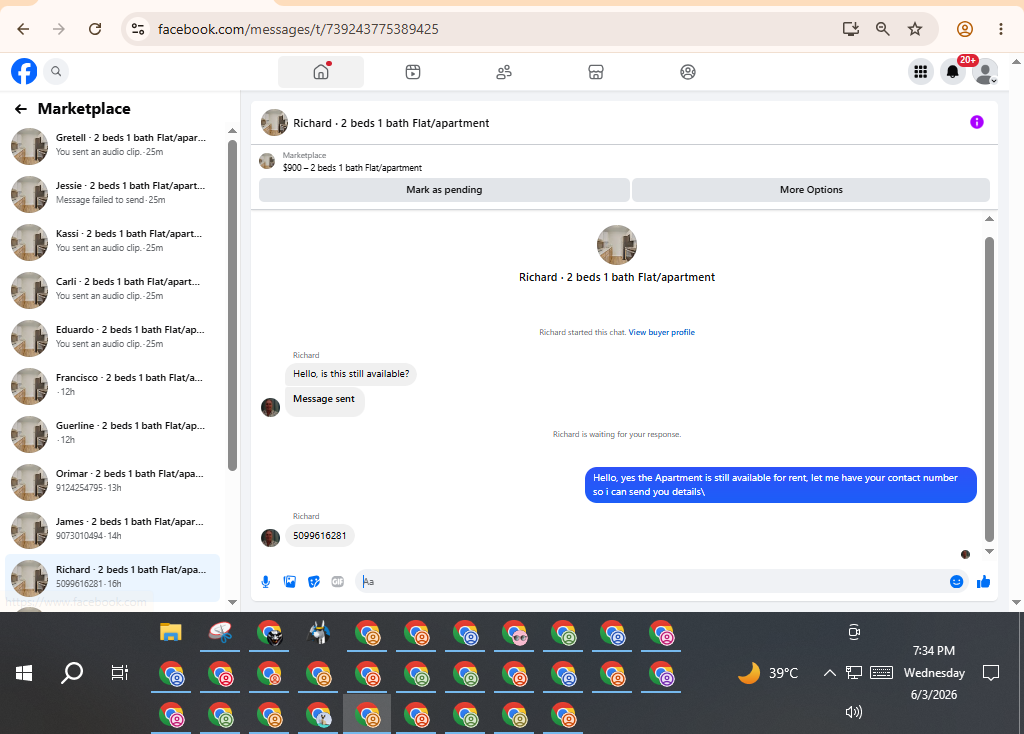Open File Explorer from taskbar
The image size is (1024, 734).
click(x=170, y=632)
